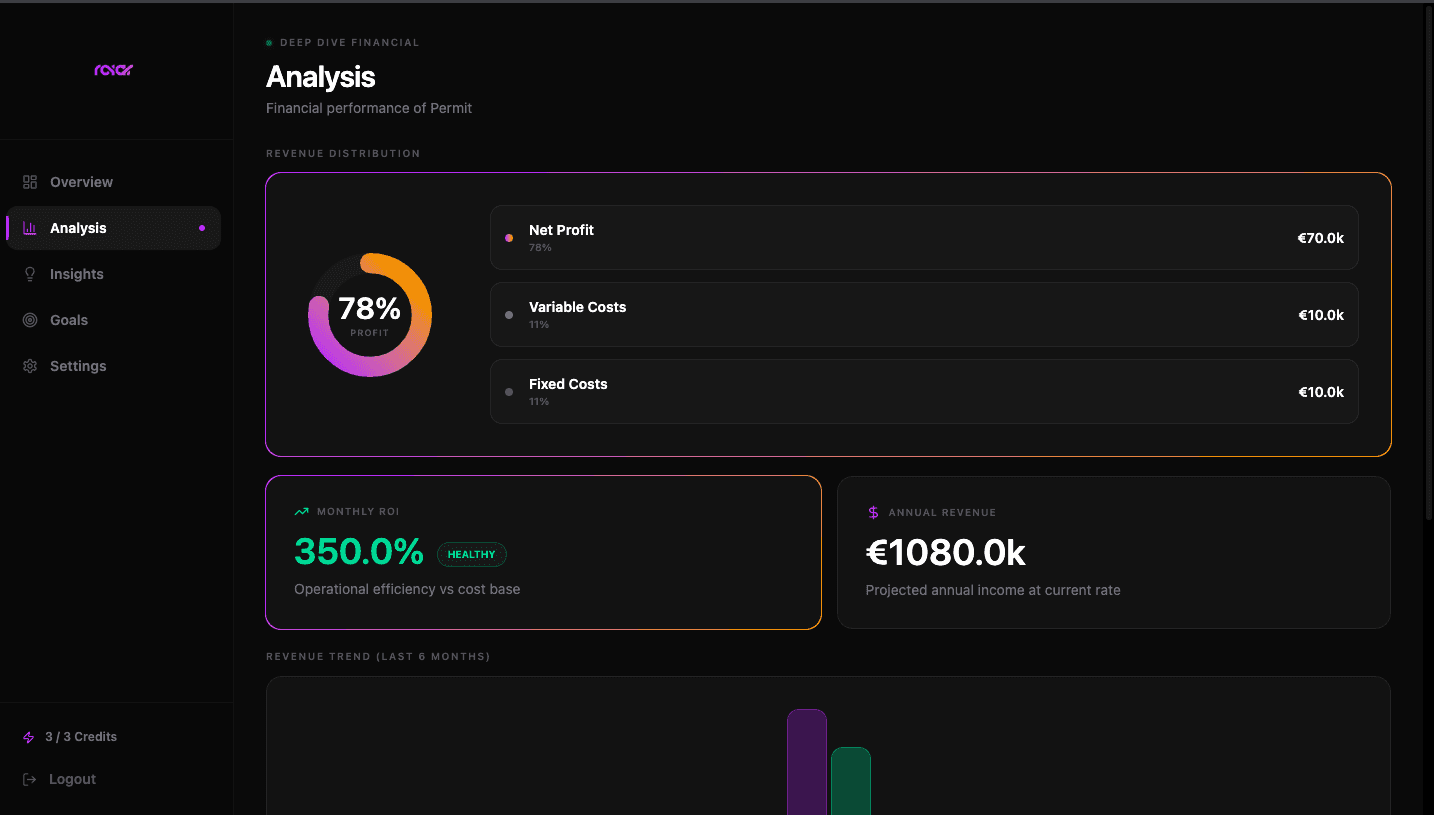This screenshot has width=1434, height=815.
Task: Open the Goals section
Action: click(x=113, y=320)
